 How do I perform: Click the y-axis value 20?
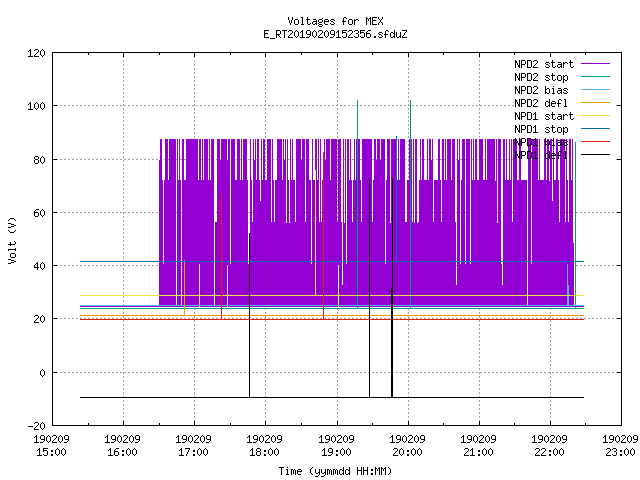(39, 319)
